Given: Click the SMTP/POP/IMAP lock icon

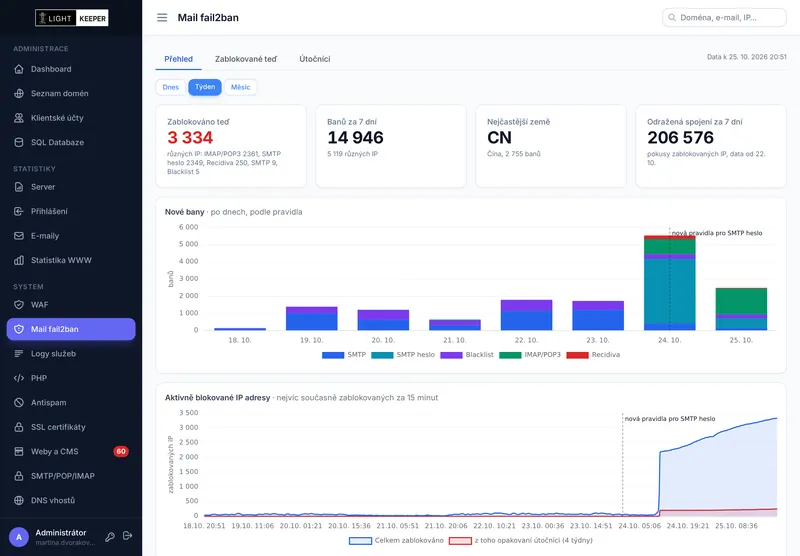Looking at the screenshot, I should [x=19, y=476].
